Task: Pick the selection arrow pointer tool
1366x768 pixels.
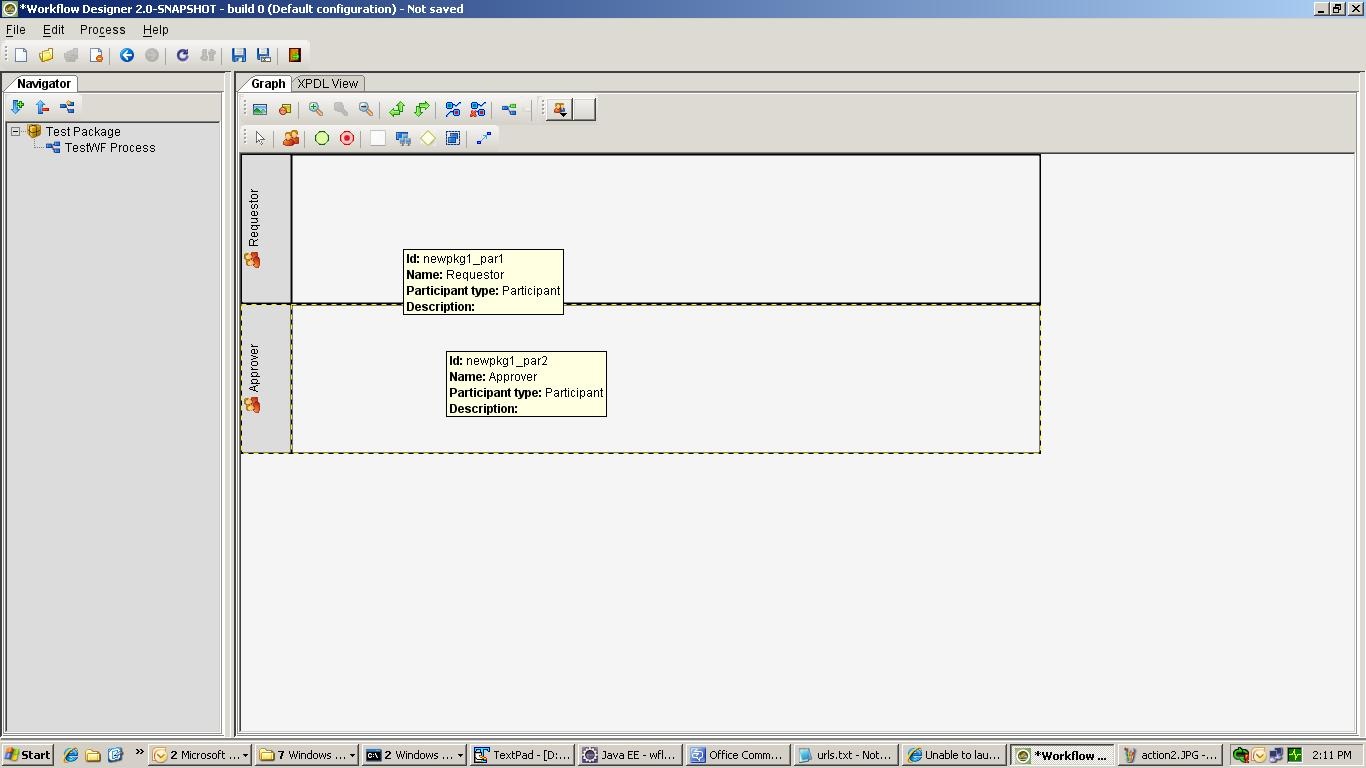Action: point(260,138)
